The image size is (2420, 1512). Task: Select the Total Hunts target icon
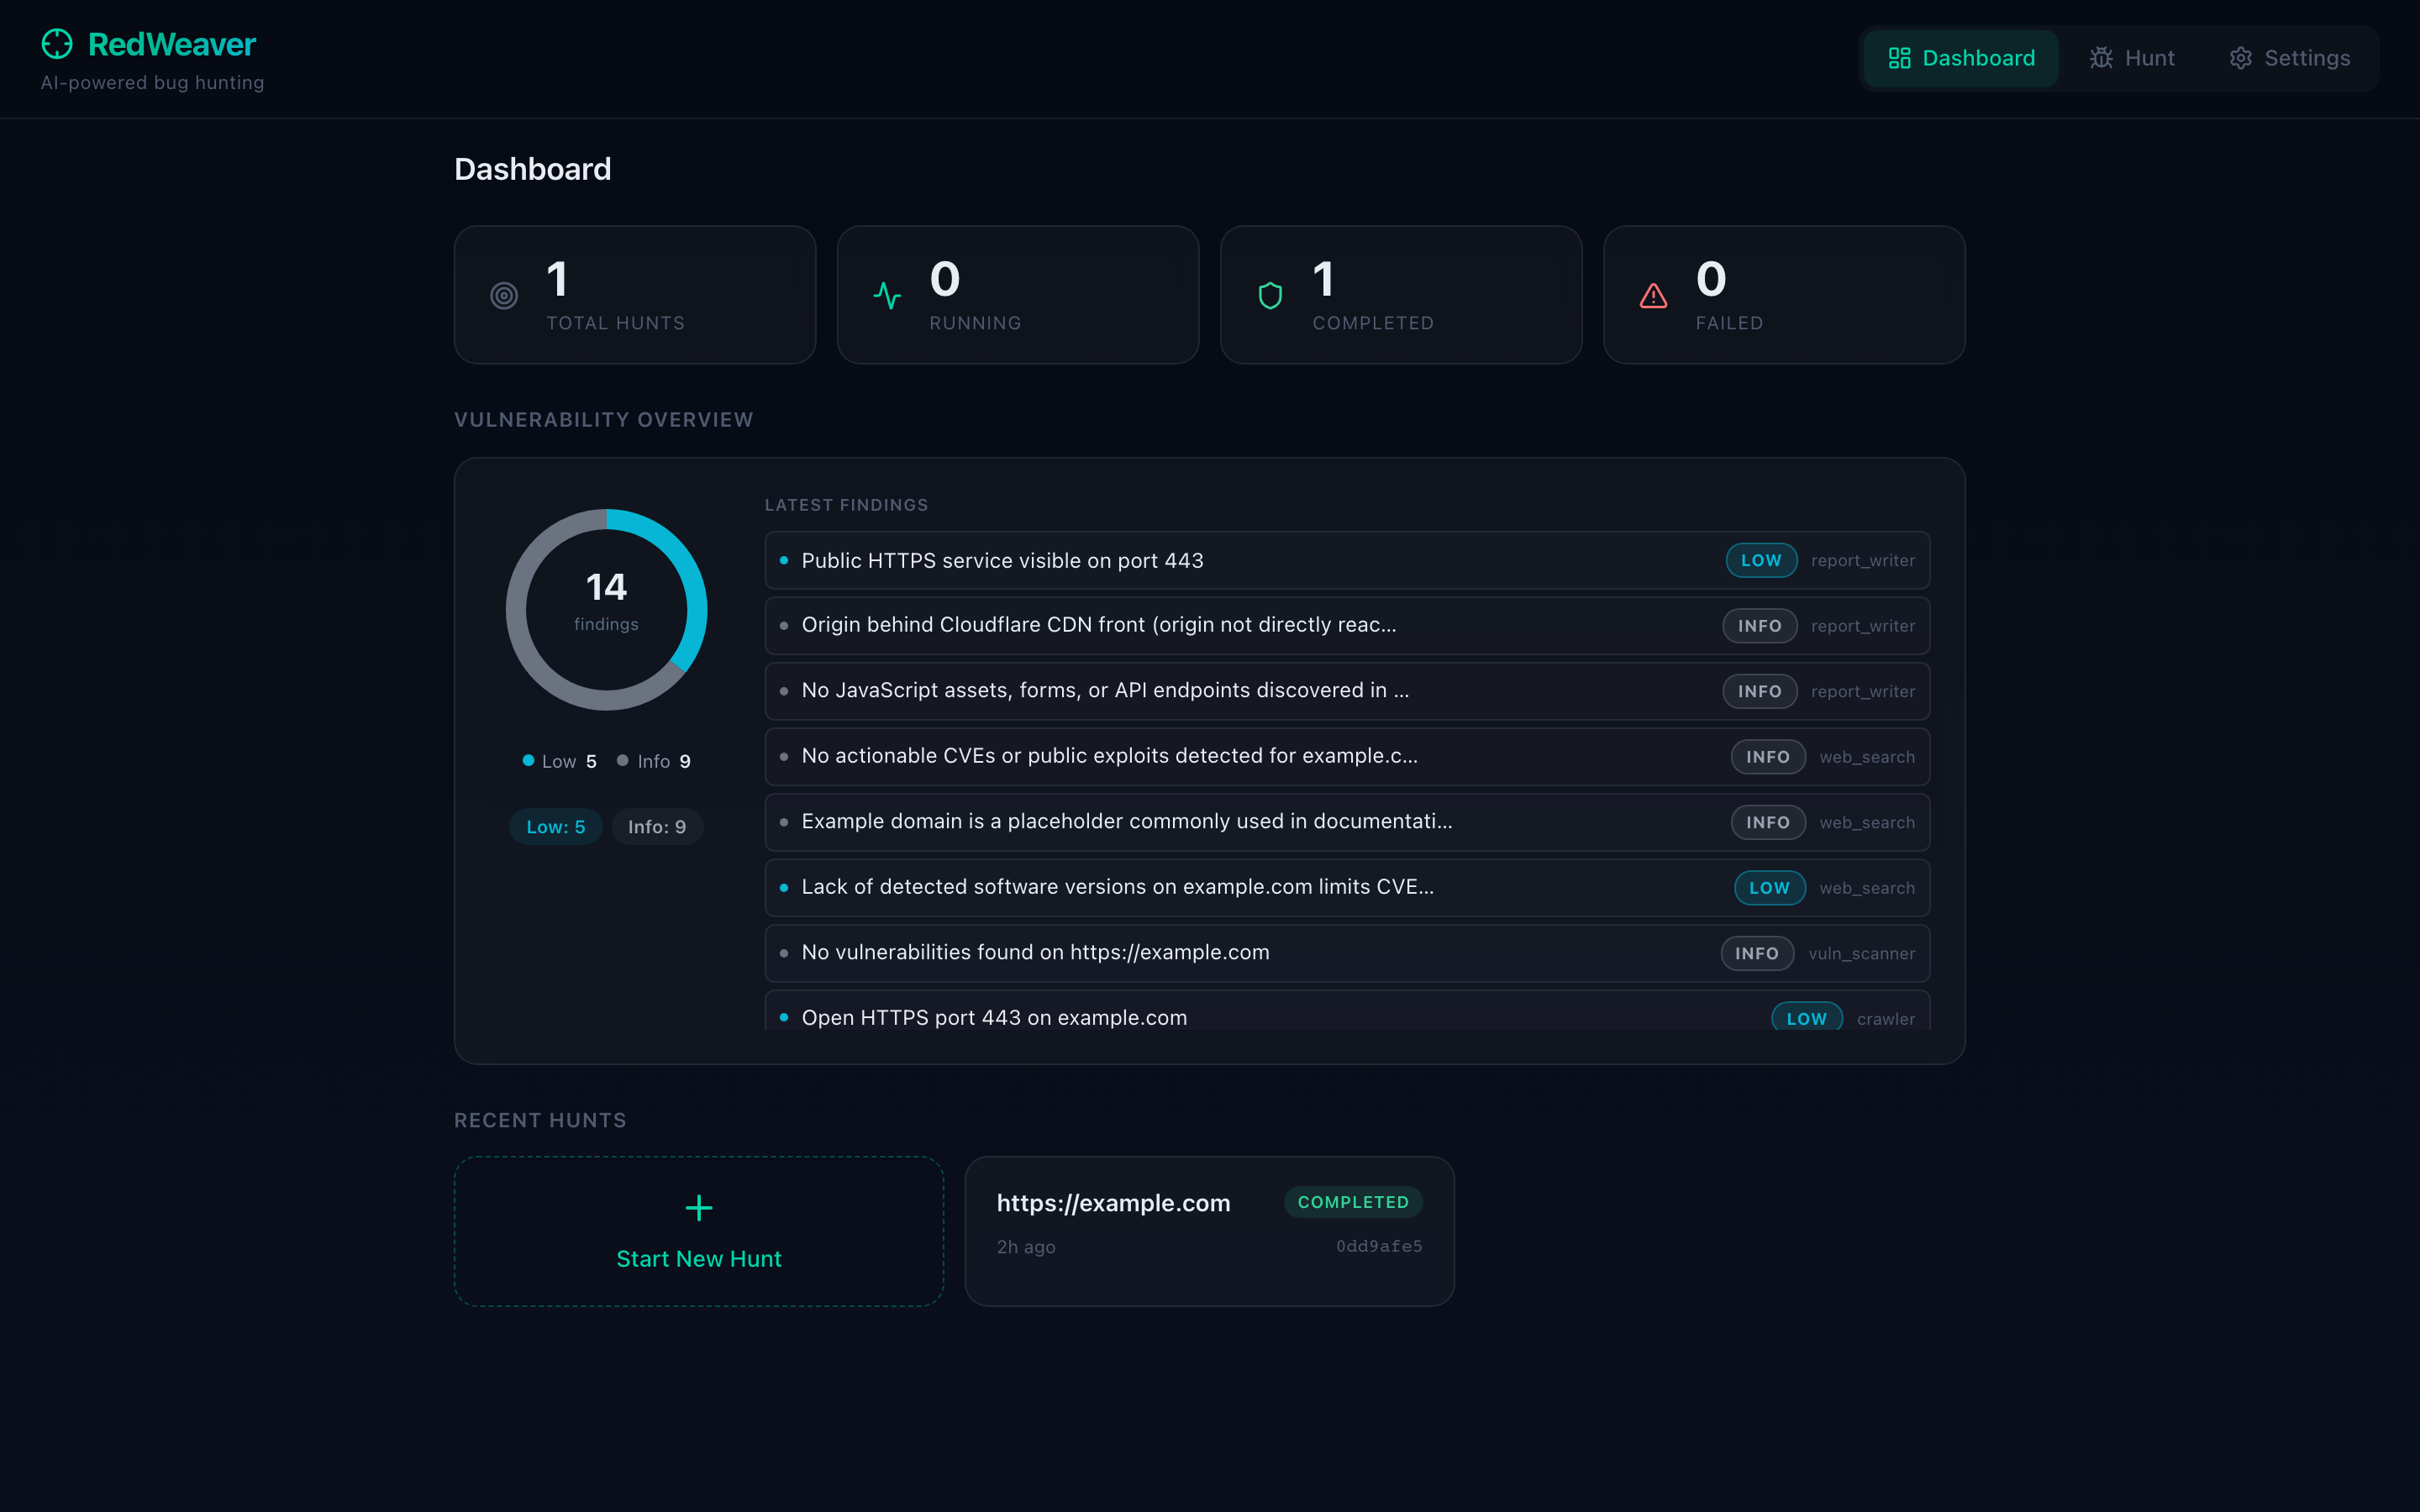[x=503, y=295]
